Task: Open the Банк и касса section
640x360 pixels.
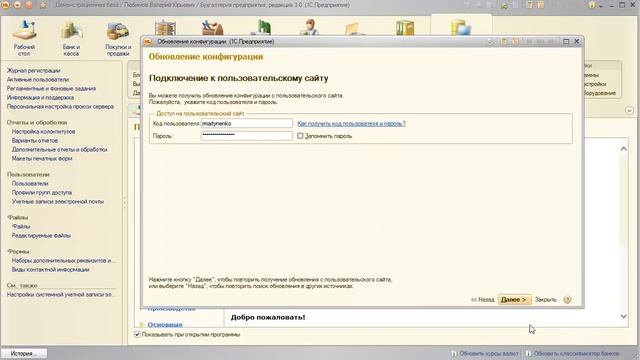Action: pos(71,38)
